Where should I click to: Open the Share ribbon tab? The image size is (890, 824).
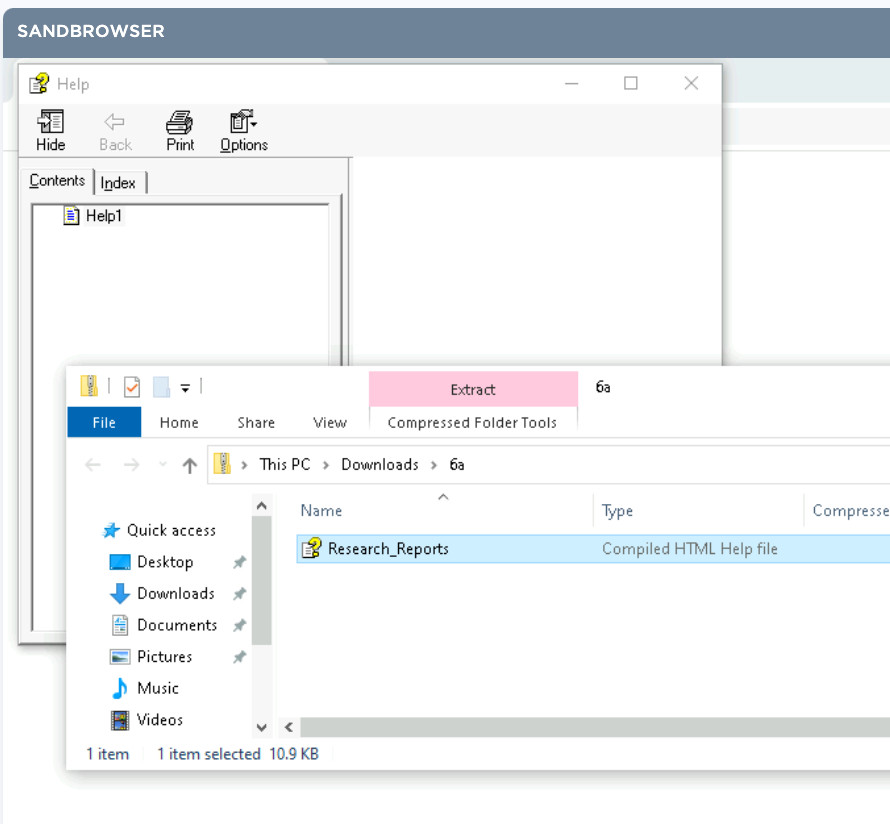pos(256,422)
